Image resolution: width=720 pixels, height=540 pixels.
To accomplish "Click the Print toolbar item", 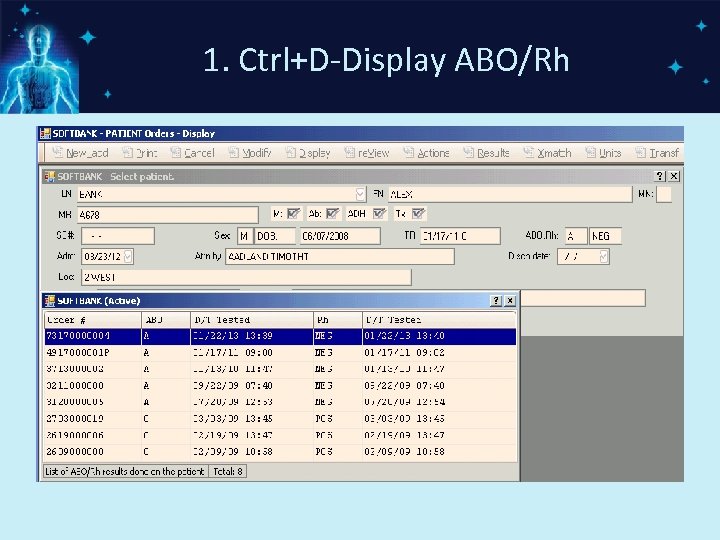I will [140, 153].
